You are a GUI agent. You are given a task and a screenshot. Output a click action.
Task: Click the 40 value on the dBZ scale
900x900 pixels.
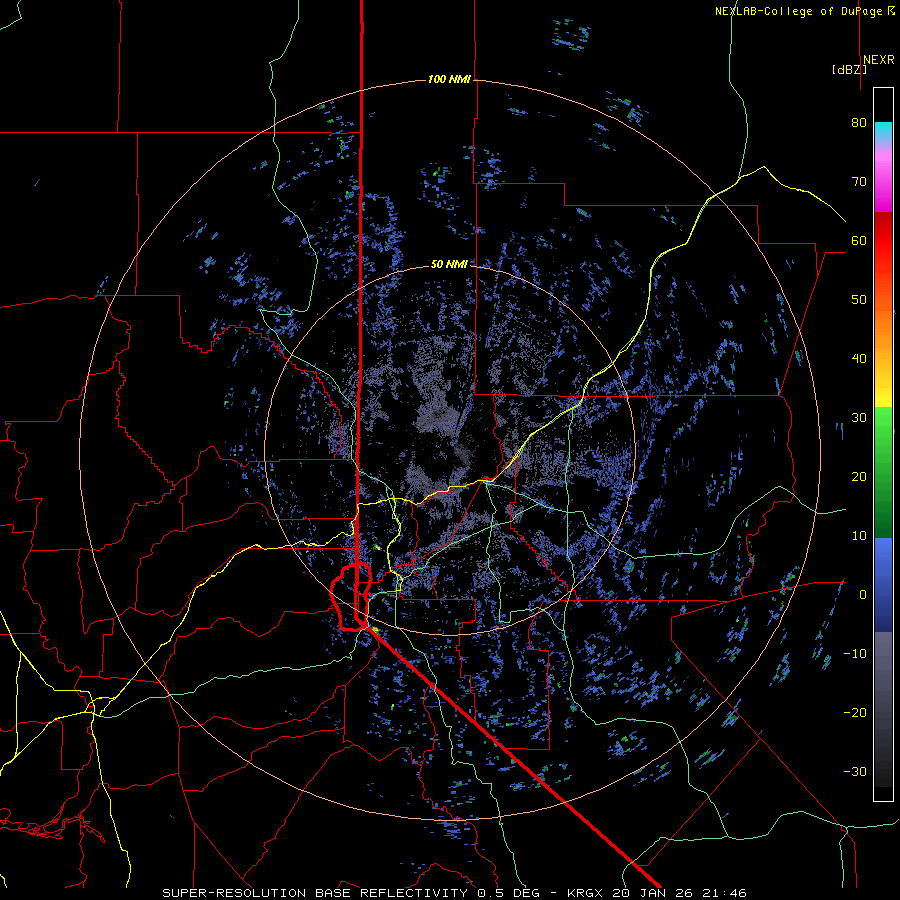(858, 359)
